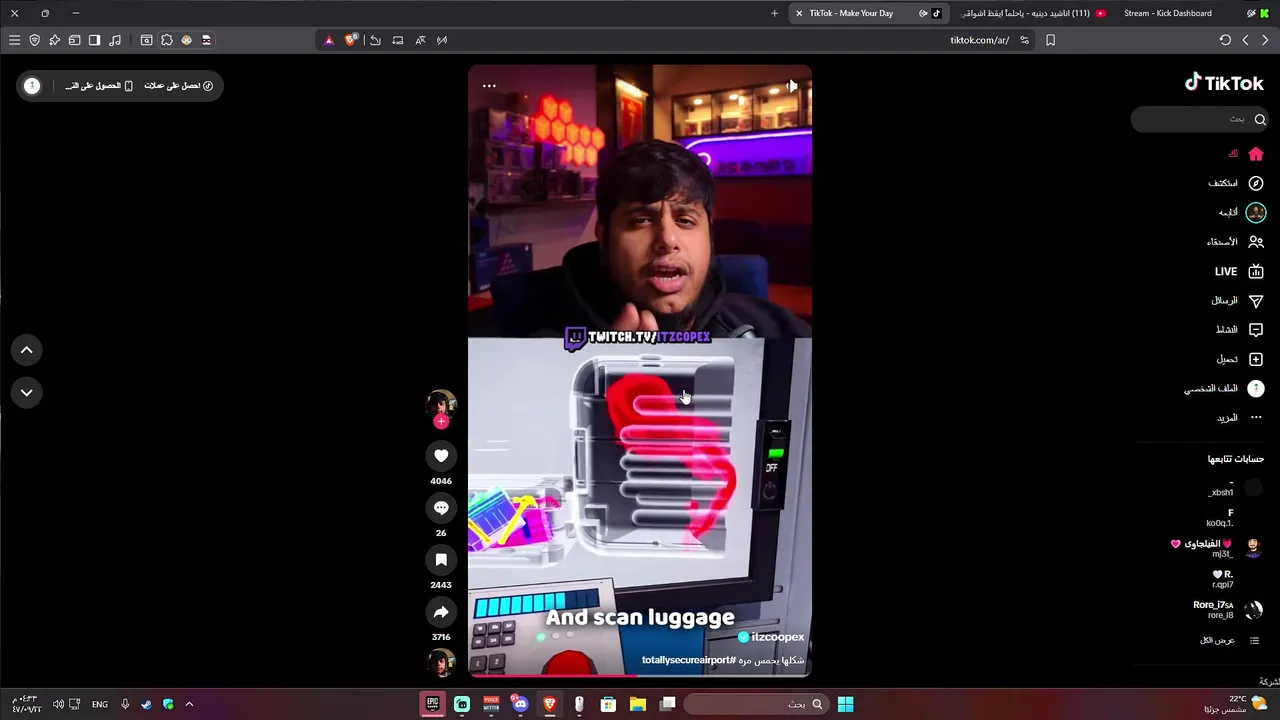Open Brave Rewards triangle icon

(x=329, y=40)
